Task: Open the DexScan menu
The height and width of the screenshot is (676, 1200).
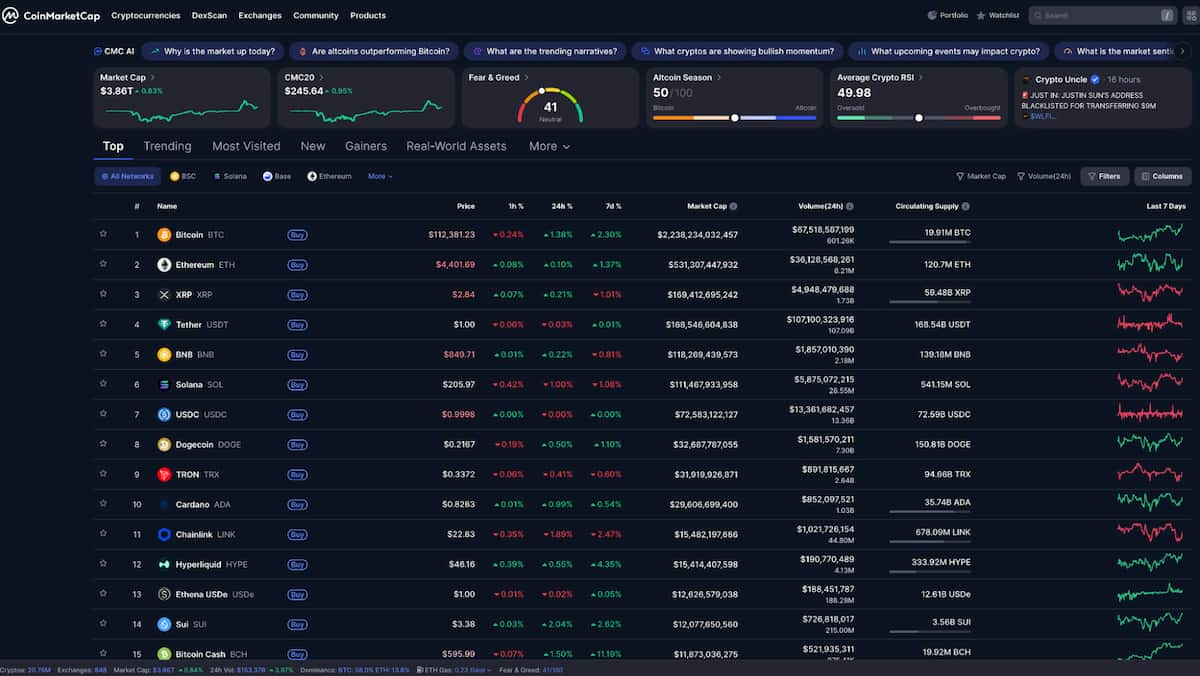Action: click(209, 15)
